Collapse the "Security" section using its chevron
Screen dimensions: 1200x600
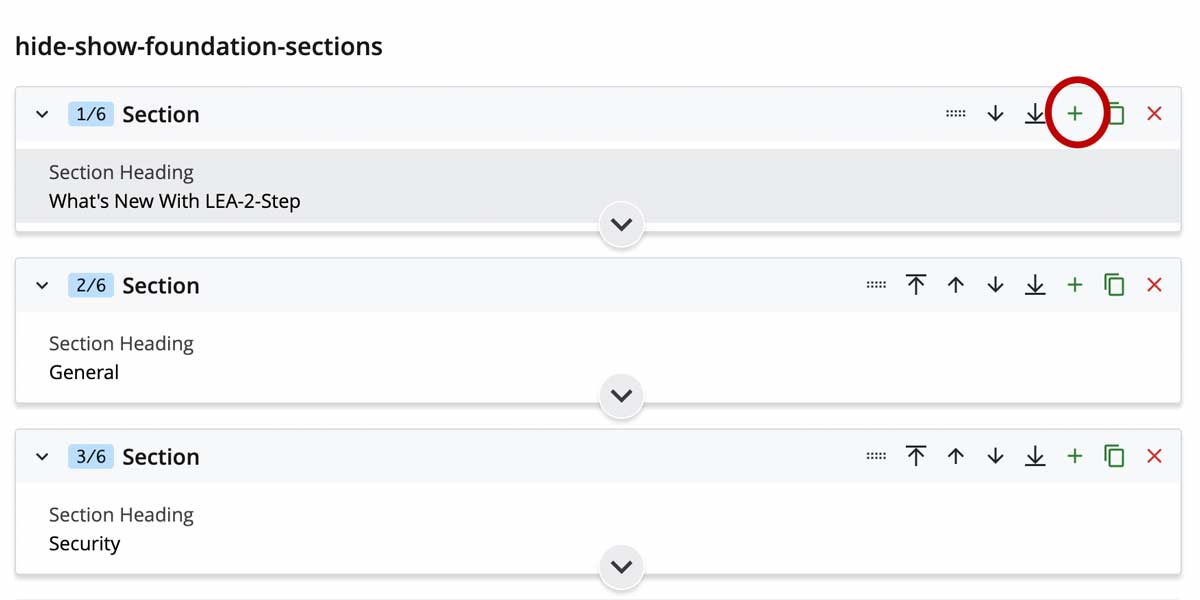pyautogui.click(x=41, y=456)
